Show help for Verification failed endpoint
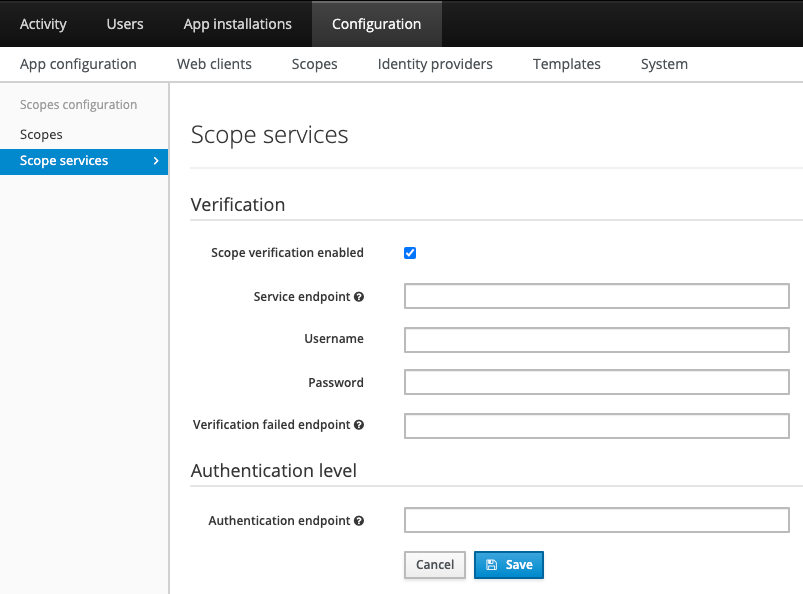803x594 pixels. click(359, 425)
